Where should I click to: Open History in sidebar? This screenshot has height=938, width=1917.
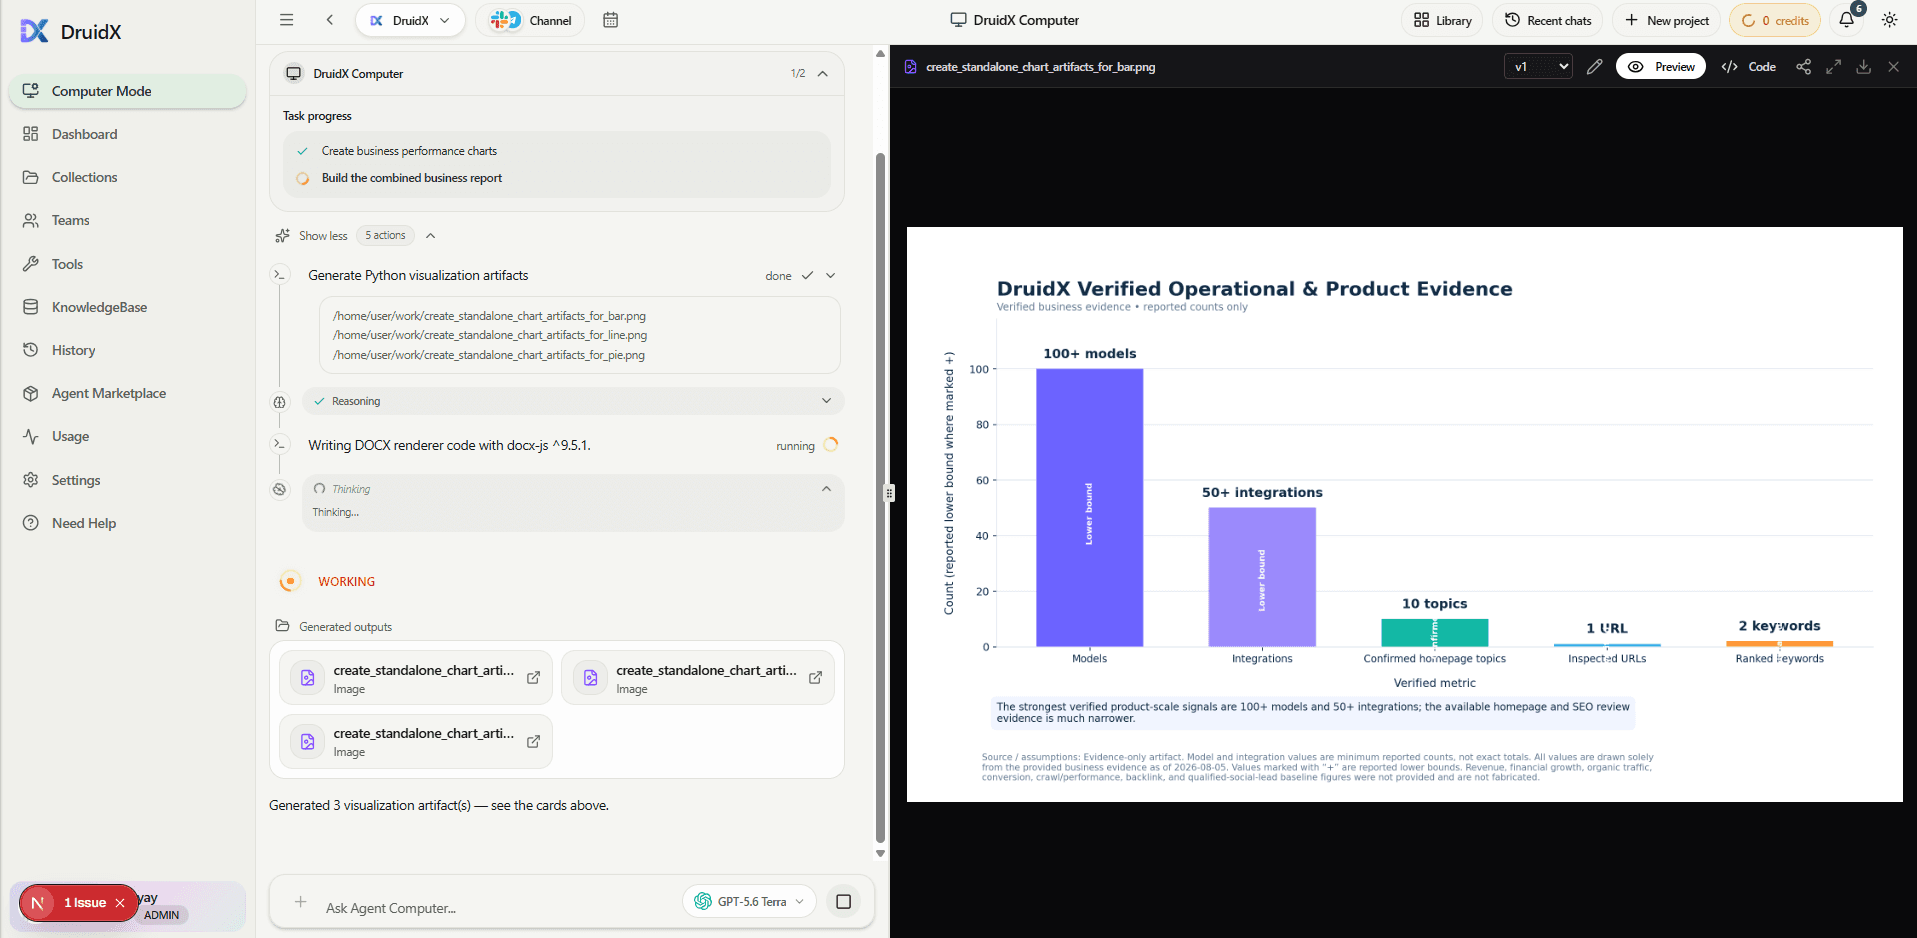pyautogui.click(x=127, y=350)
